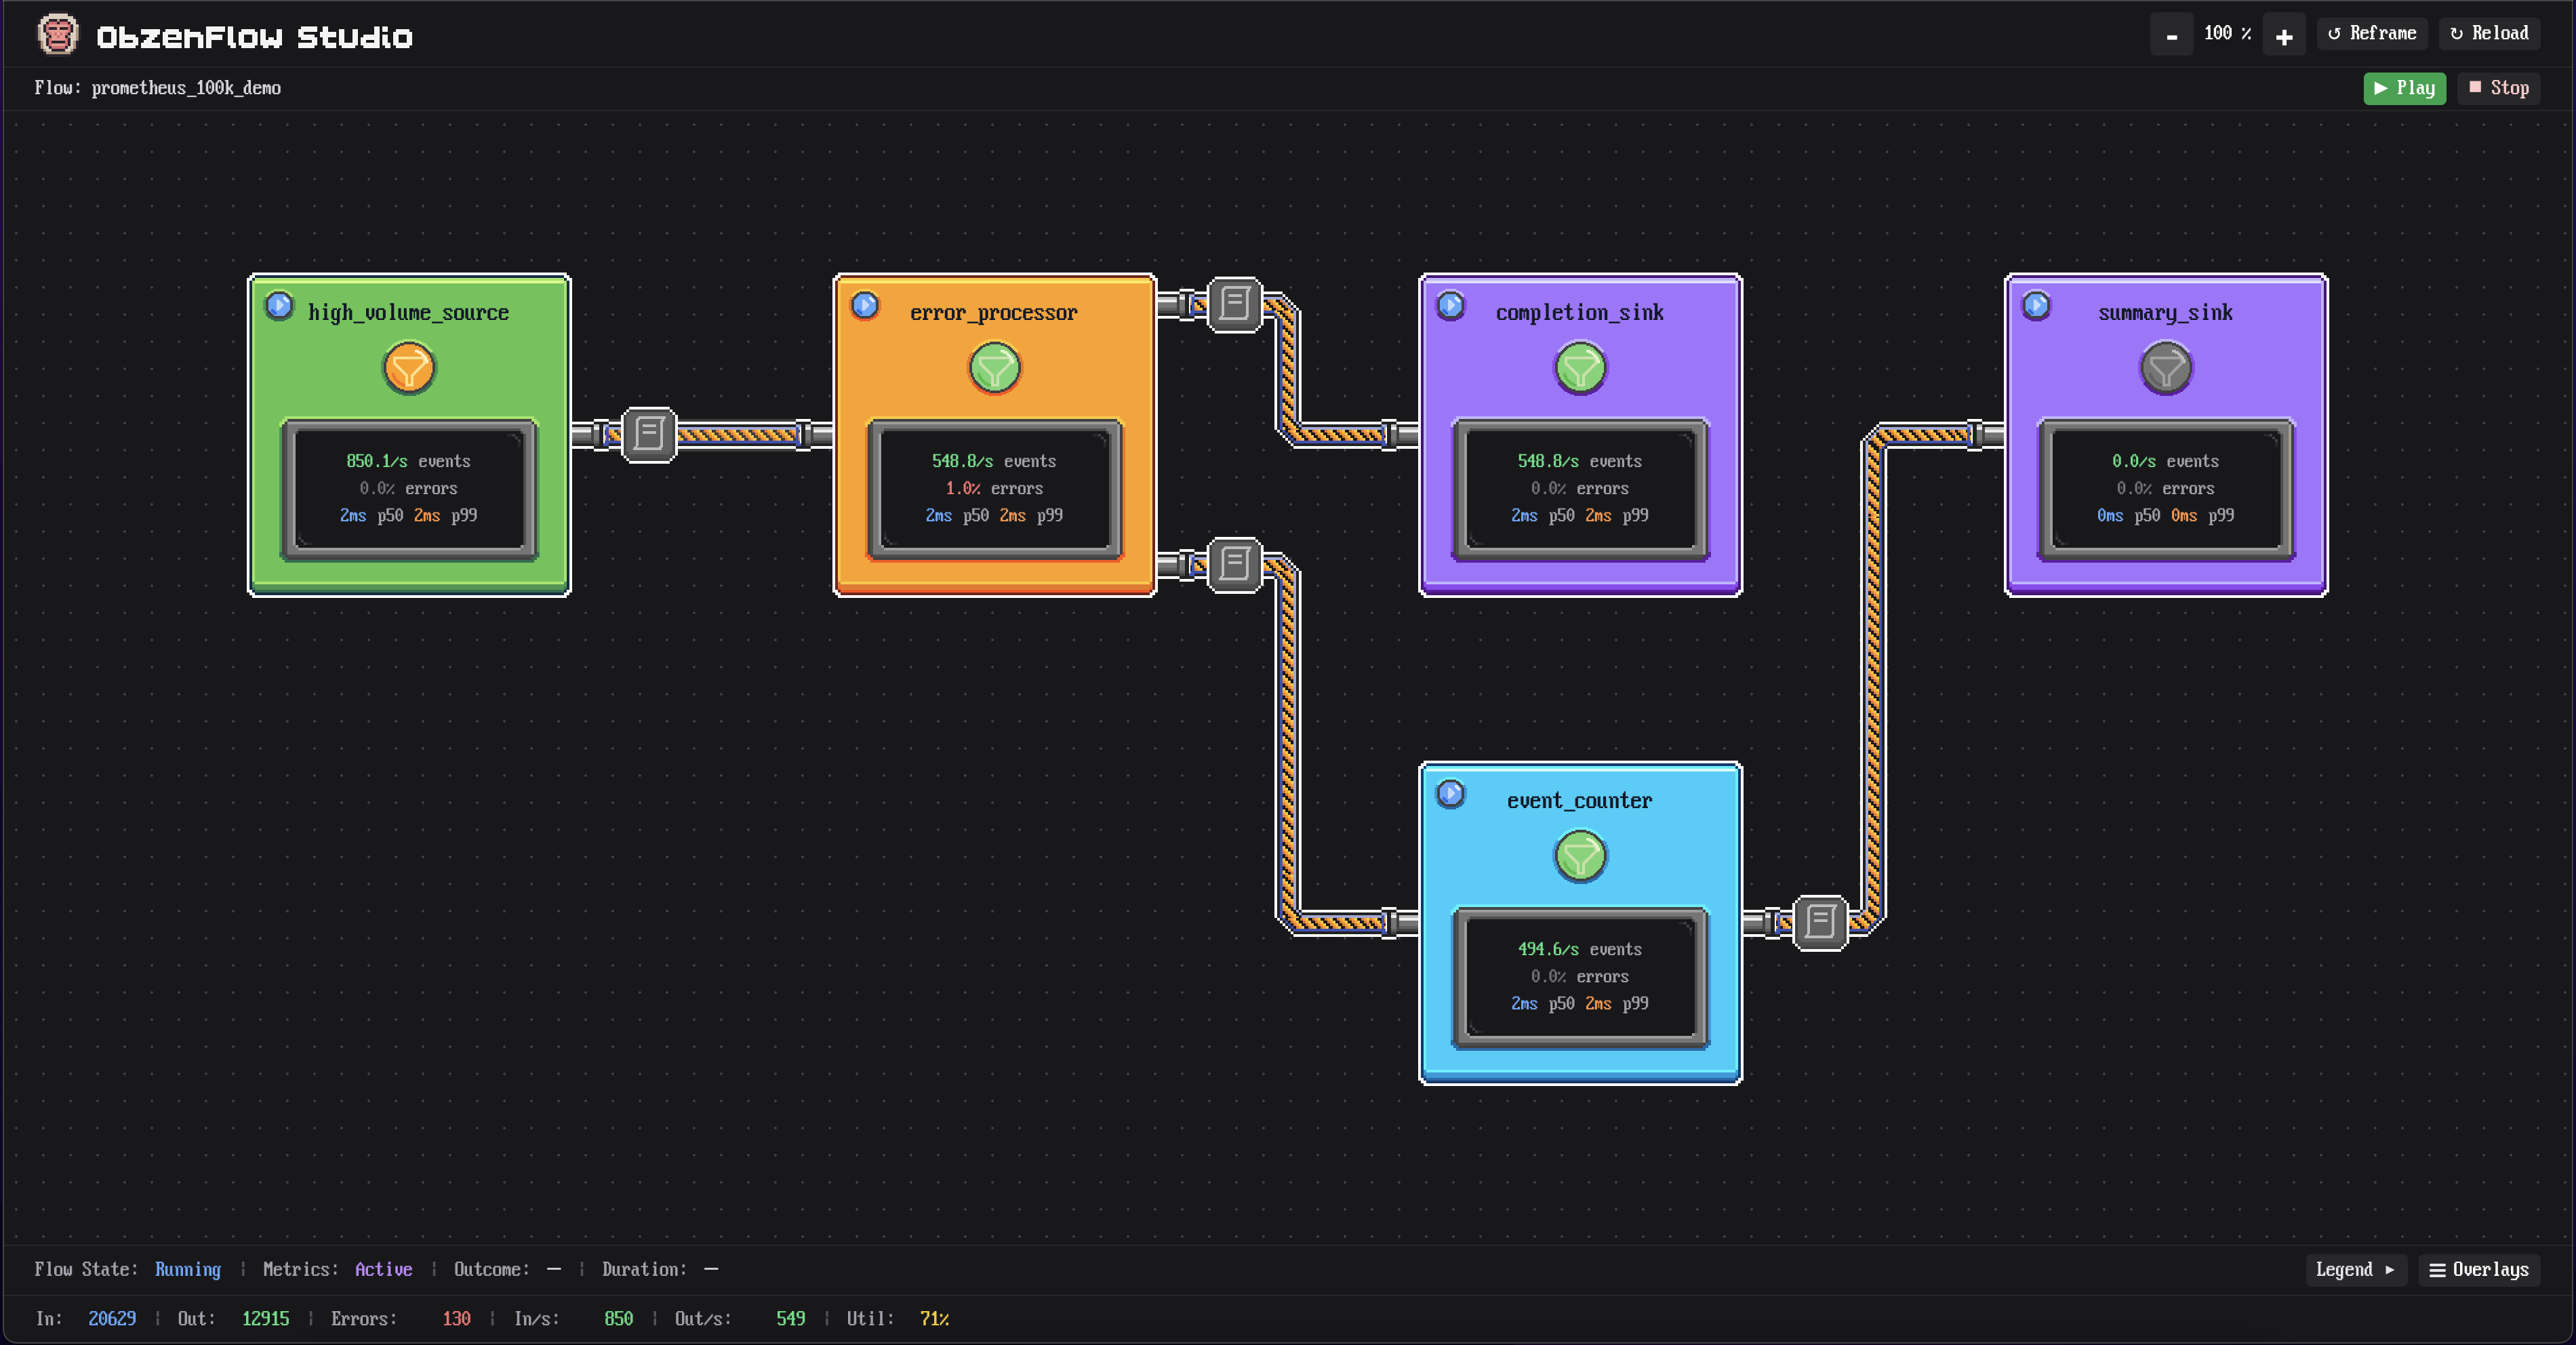Click the 0.0/s events metric in summary_sink
Screen dimensions: 2576x1345
2165,461
